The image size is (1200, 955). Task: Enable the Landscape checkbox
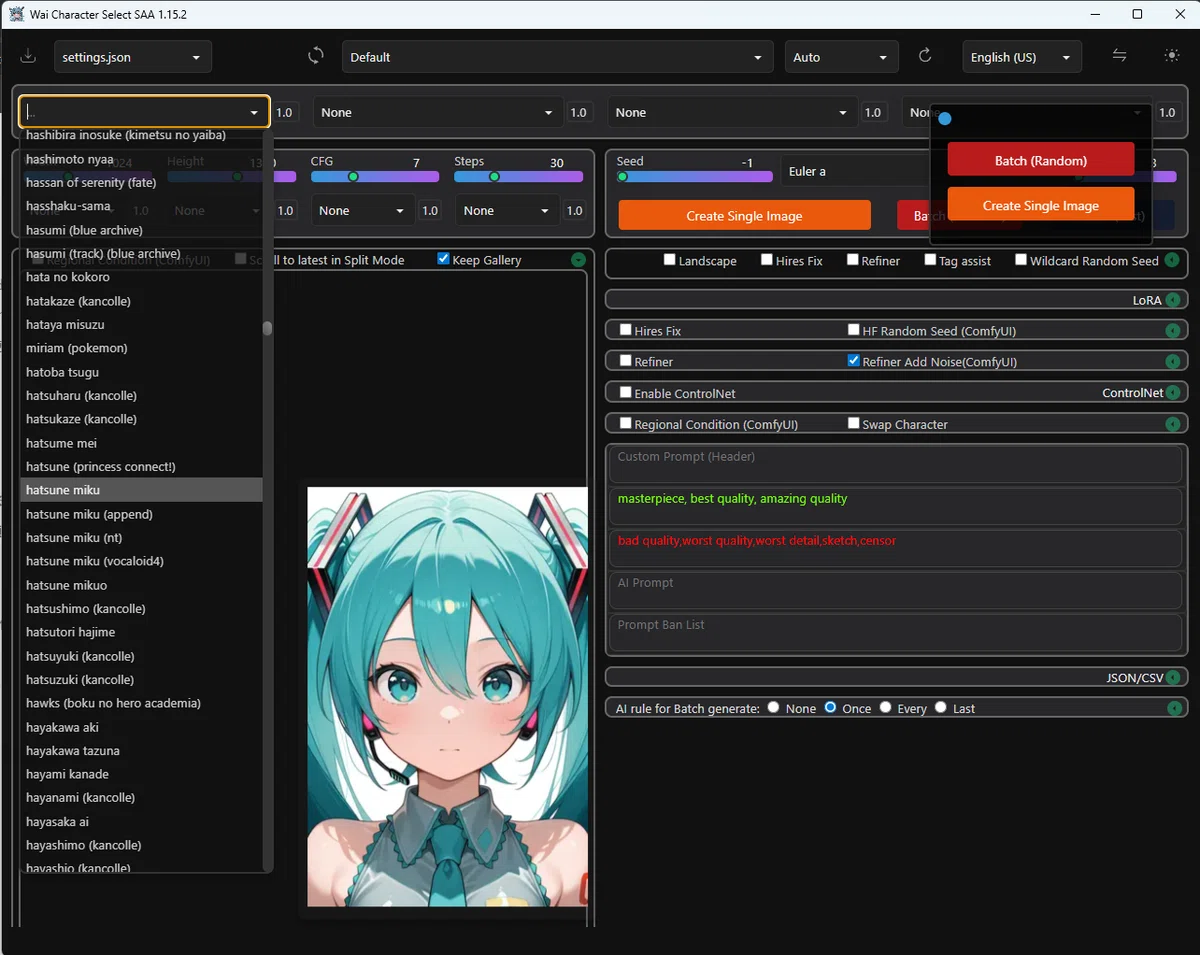670,259
